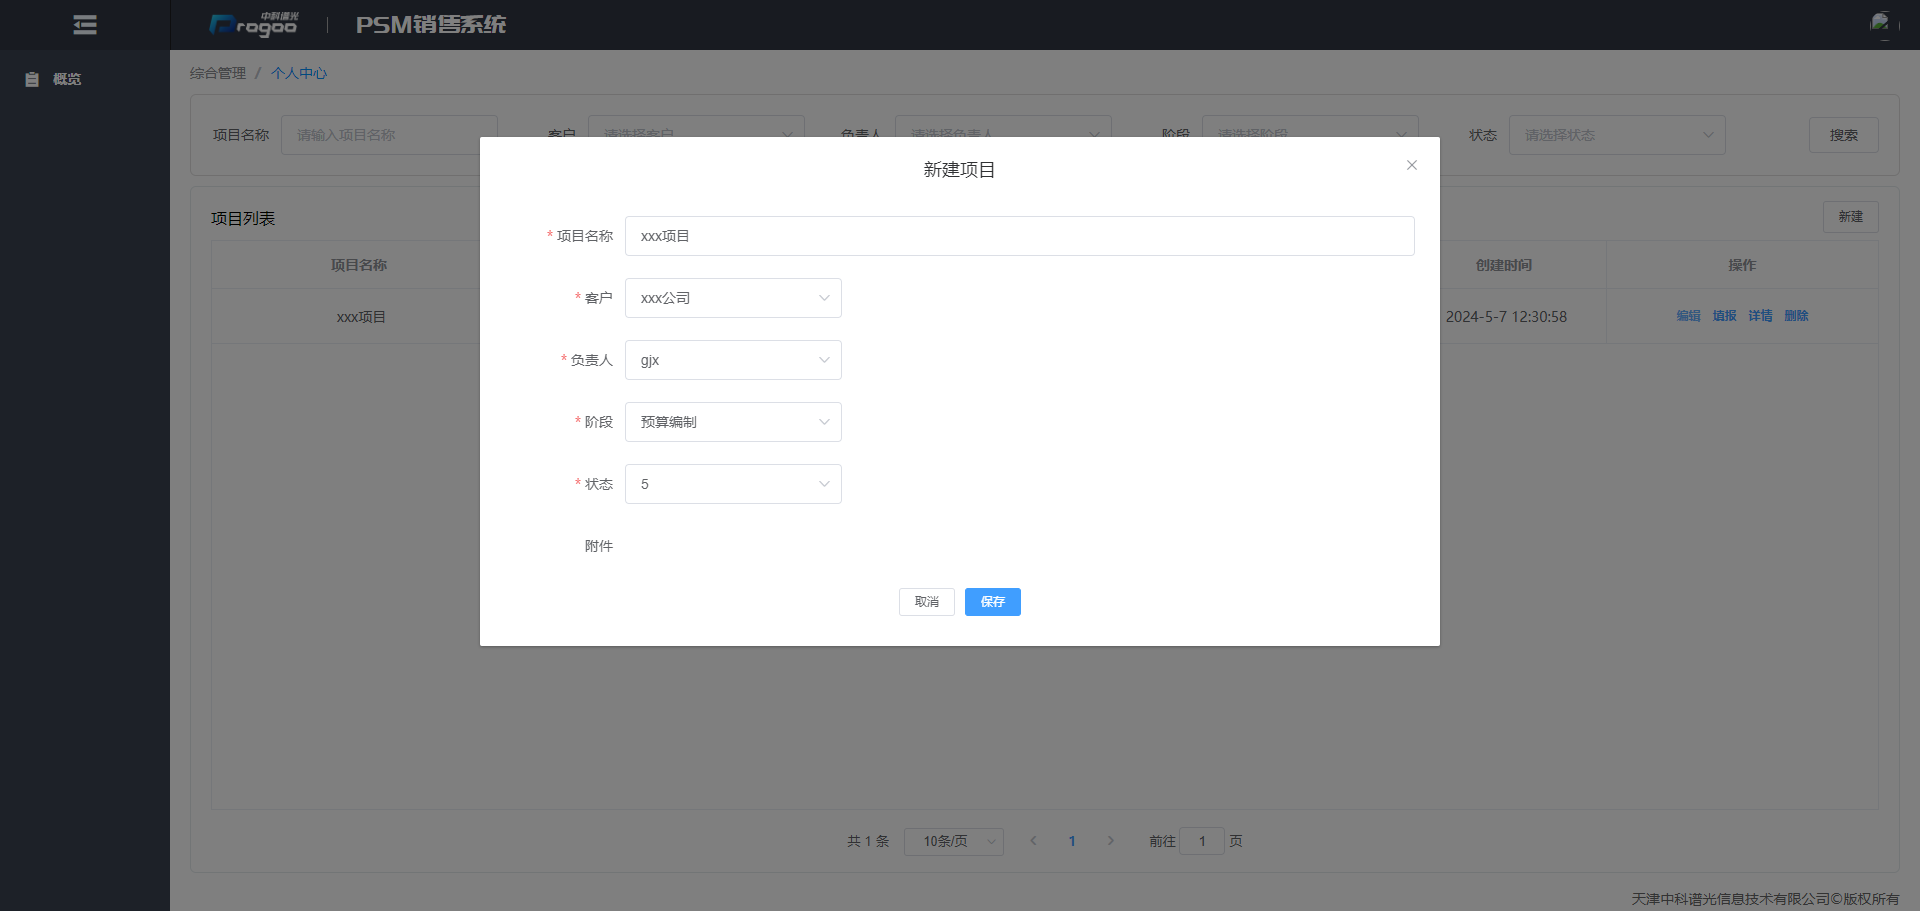Go to next page arrow in pagination
The width and height of the screenshot is (1920, 911).
(x=1110, y=841)
